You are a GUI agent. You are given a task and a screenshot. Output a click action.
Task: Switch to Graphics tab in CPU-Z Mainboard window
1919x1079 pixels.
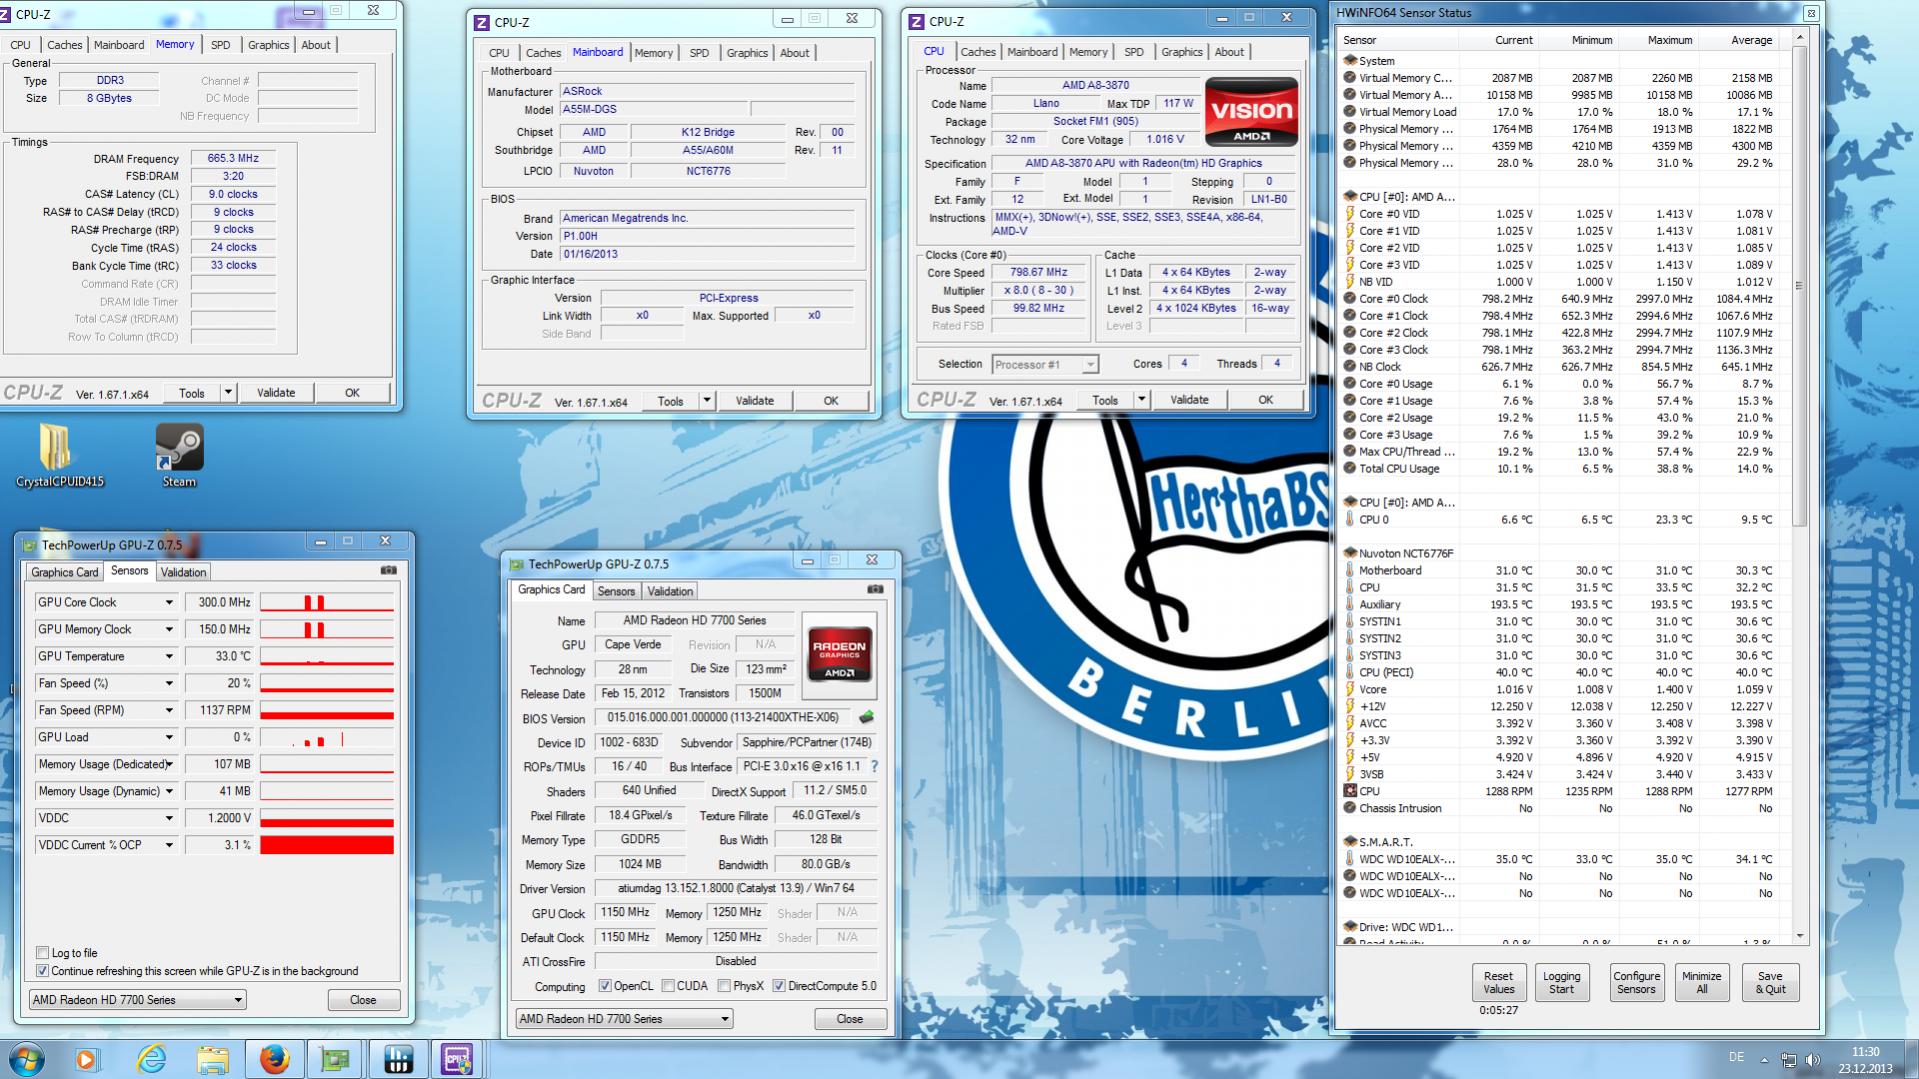tap(747, 53)
